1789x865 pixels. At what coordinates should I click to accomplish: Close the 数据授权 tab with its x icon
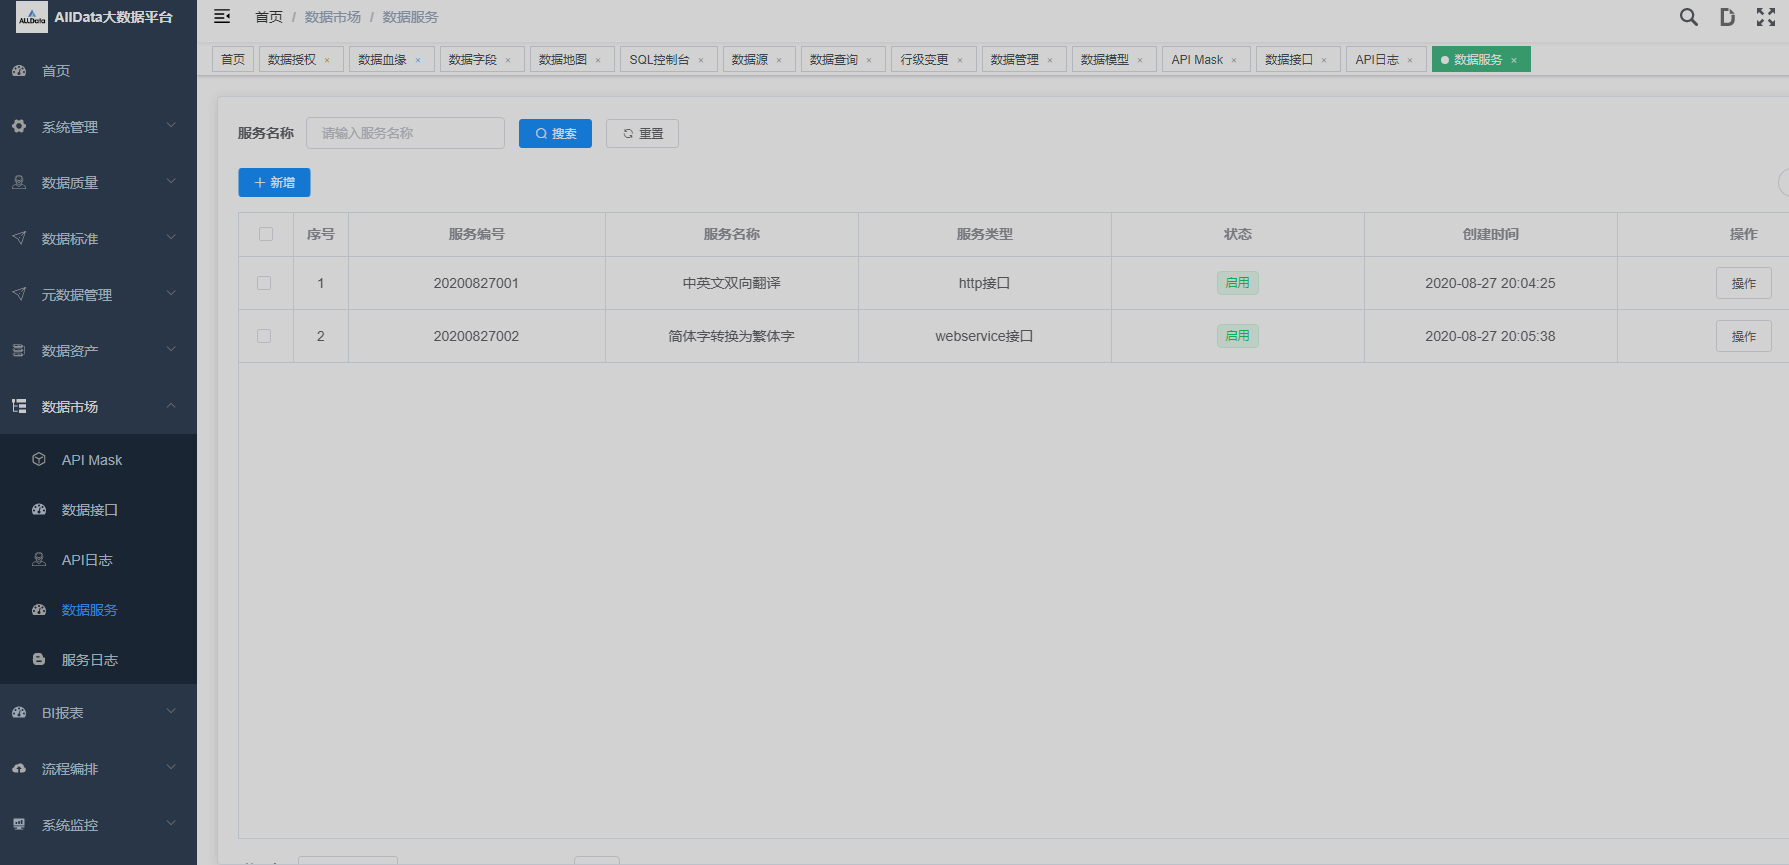[327, 60]
